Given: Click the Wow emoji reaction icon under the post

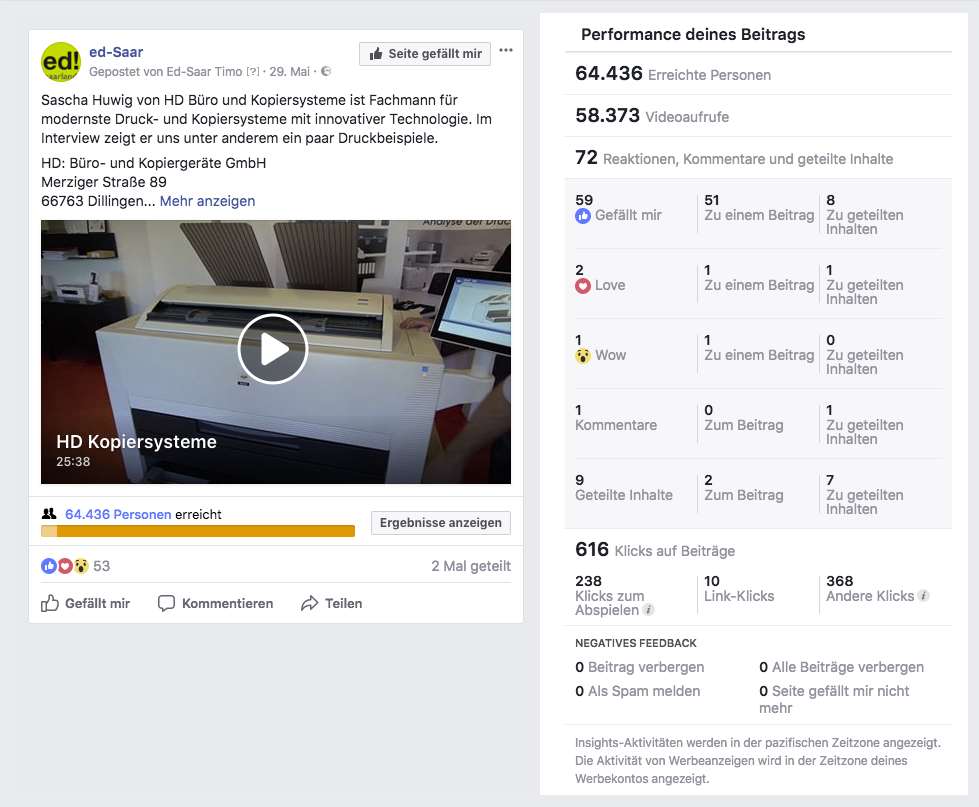Looking at the screenshot, I should coord(81,566).
